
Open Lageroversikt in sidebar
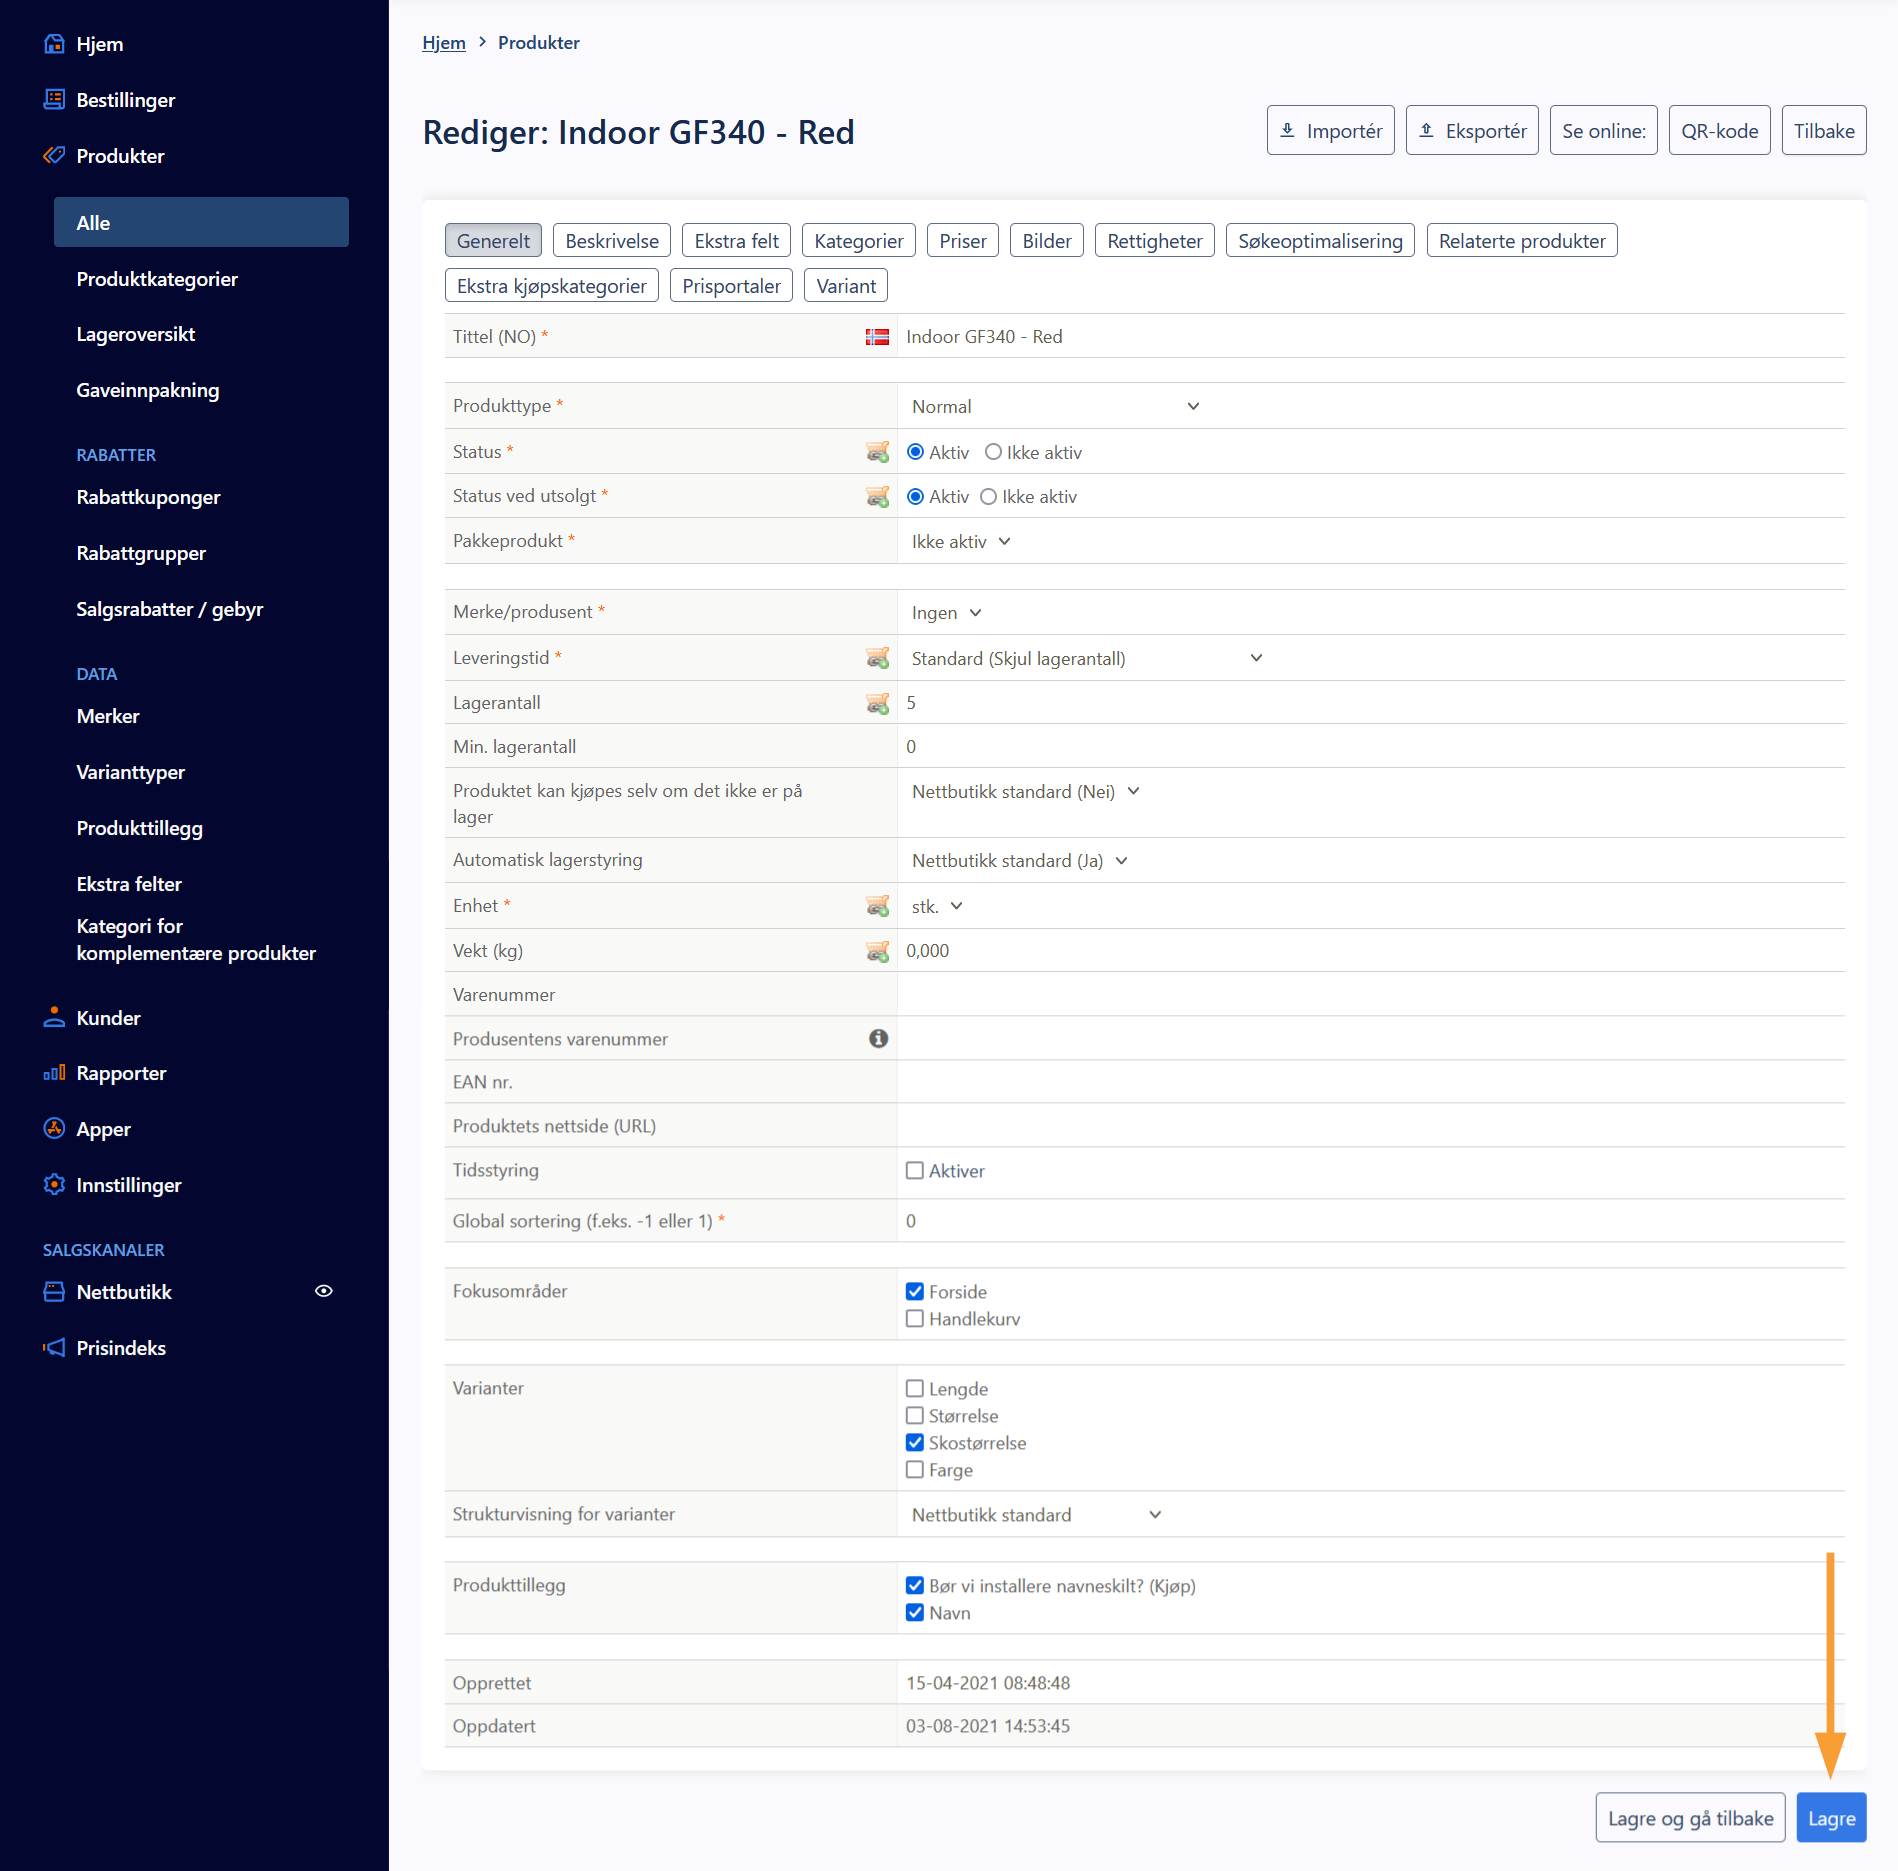click(x=136, y=335)
